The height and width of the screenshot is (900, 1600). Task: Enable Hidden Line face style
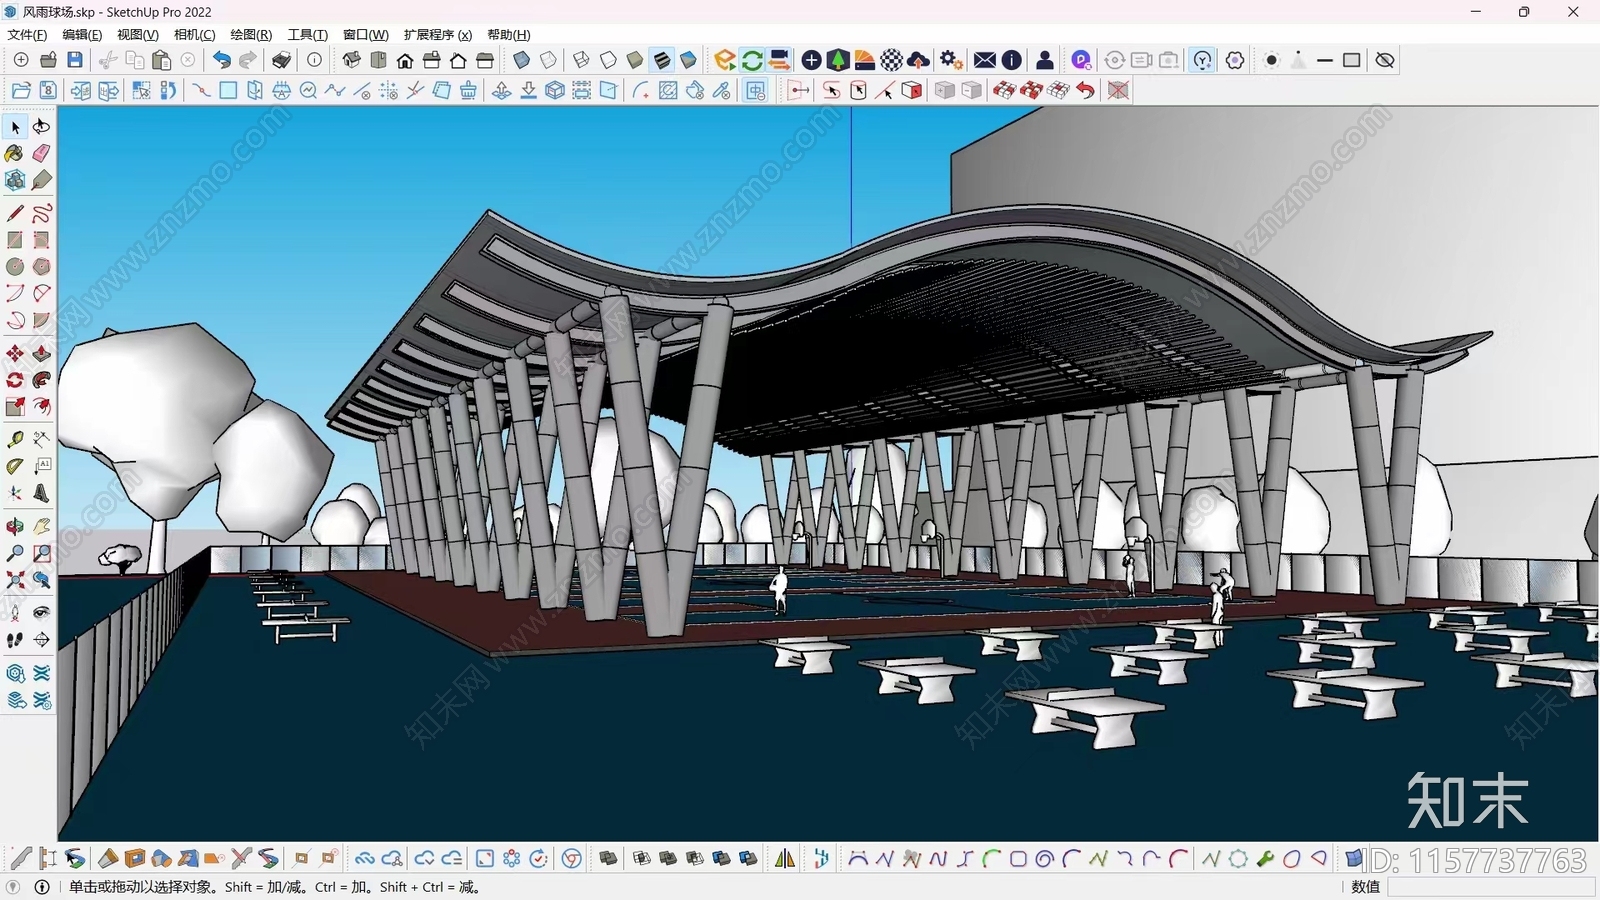point(608,60)
